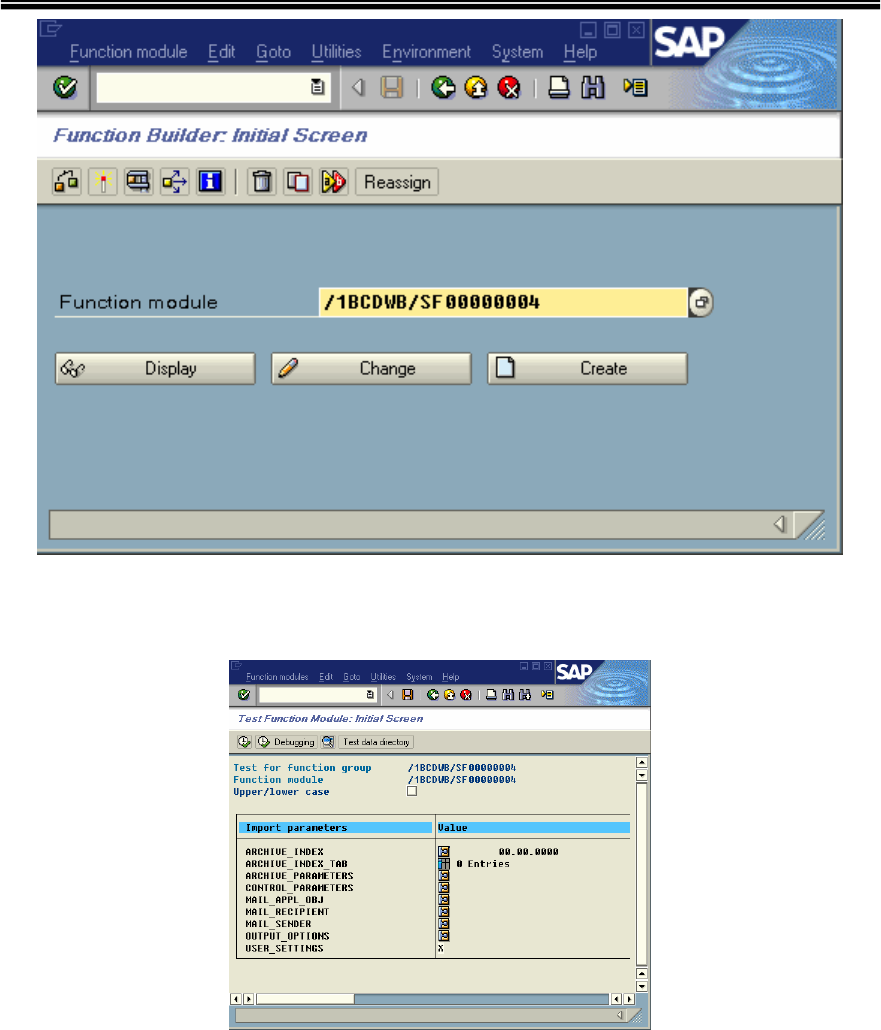The height and width of the screenshot is (1030, 881).
Task: Click the Save diskette icon in Function Builder toolbar
Action: [x=392, y=87]
